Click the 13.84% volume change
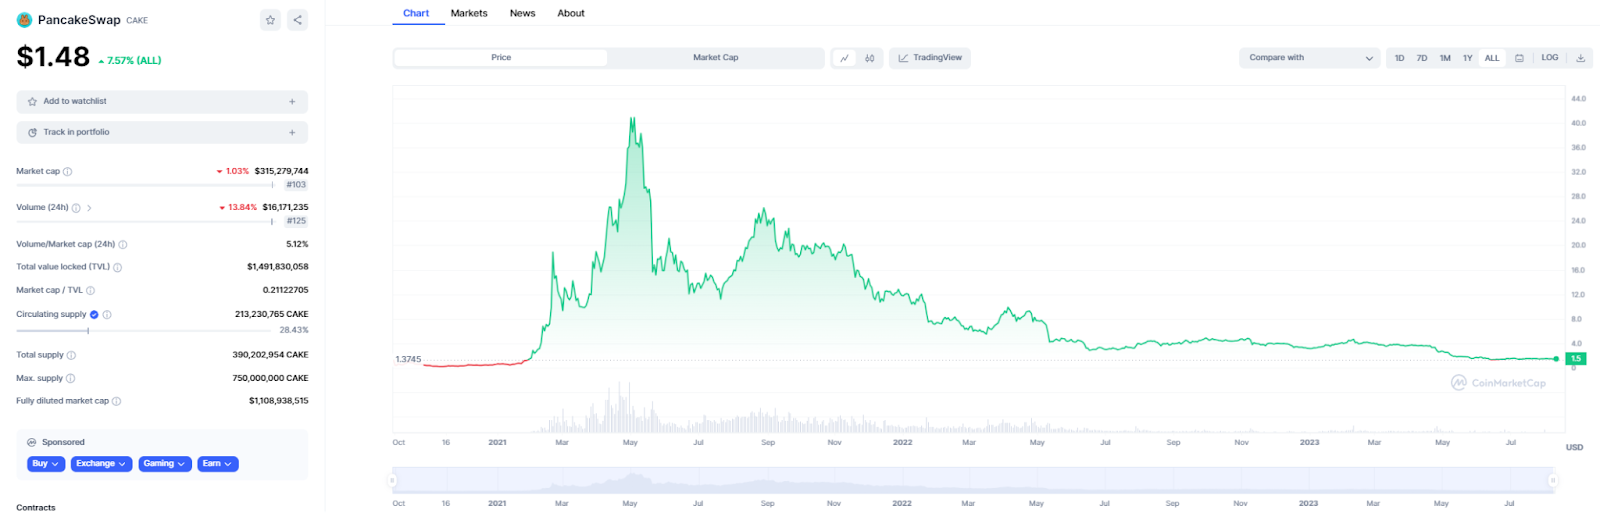This screenshot has height=513, width=1600. coord(238,208)
